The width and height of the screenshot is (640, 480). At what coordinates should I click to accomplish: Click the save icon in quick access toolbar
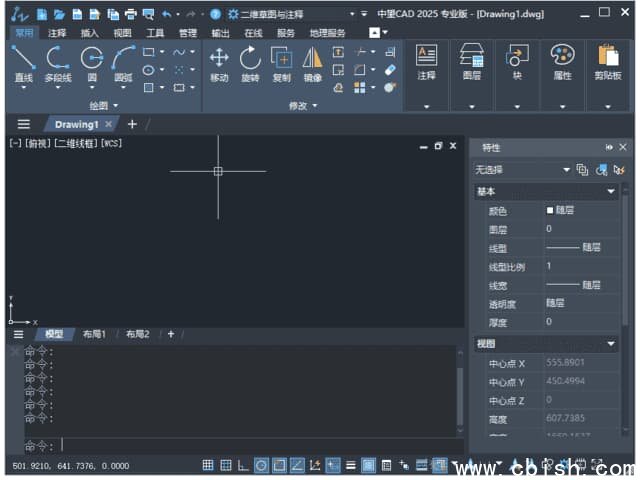pos(77,15)
